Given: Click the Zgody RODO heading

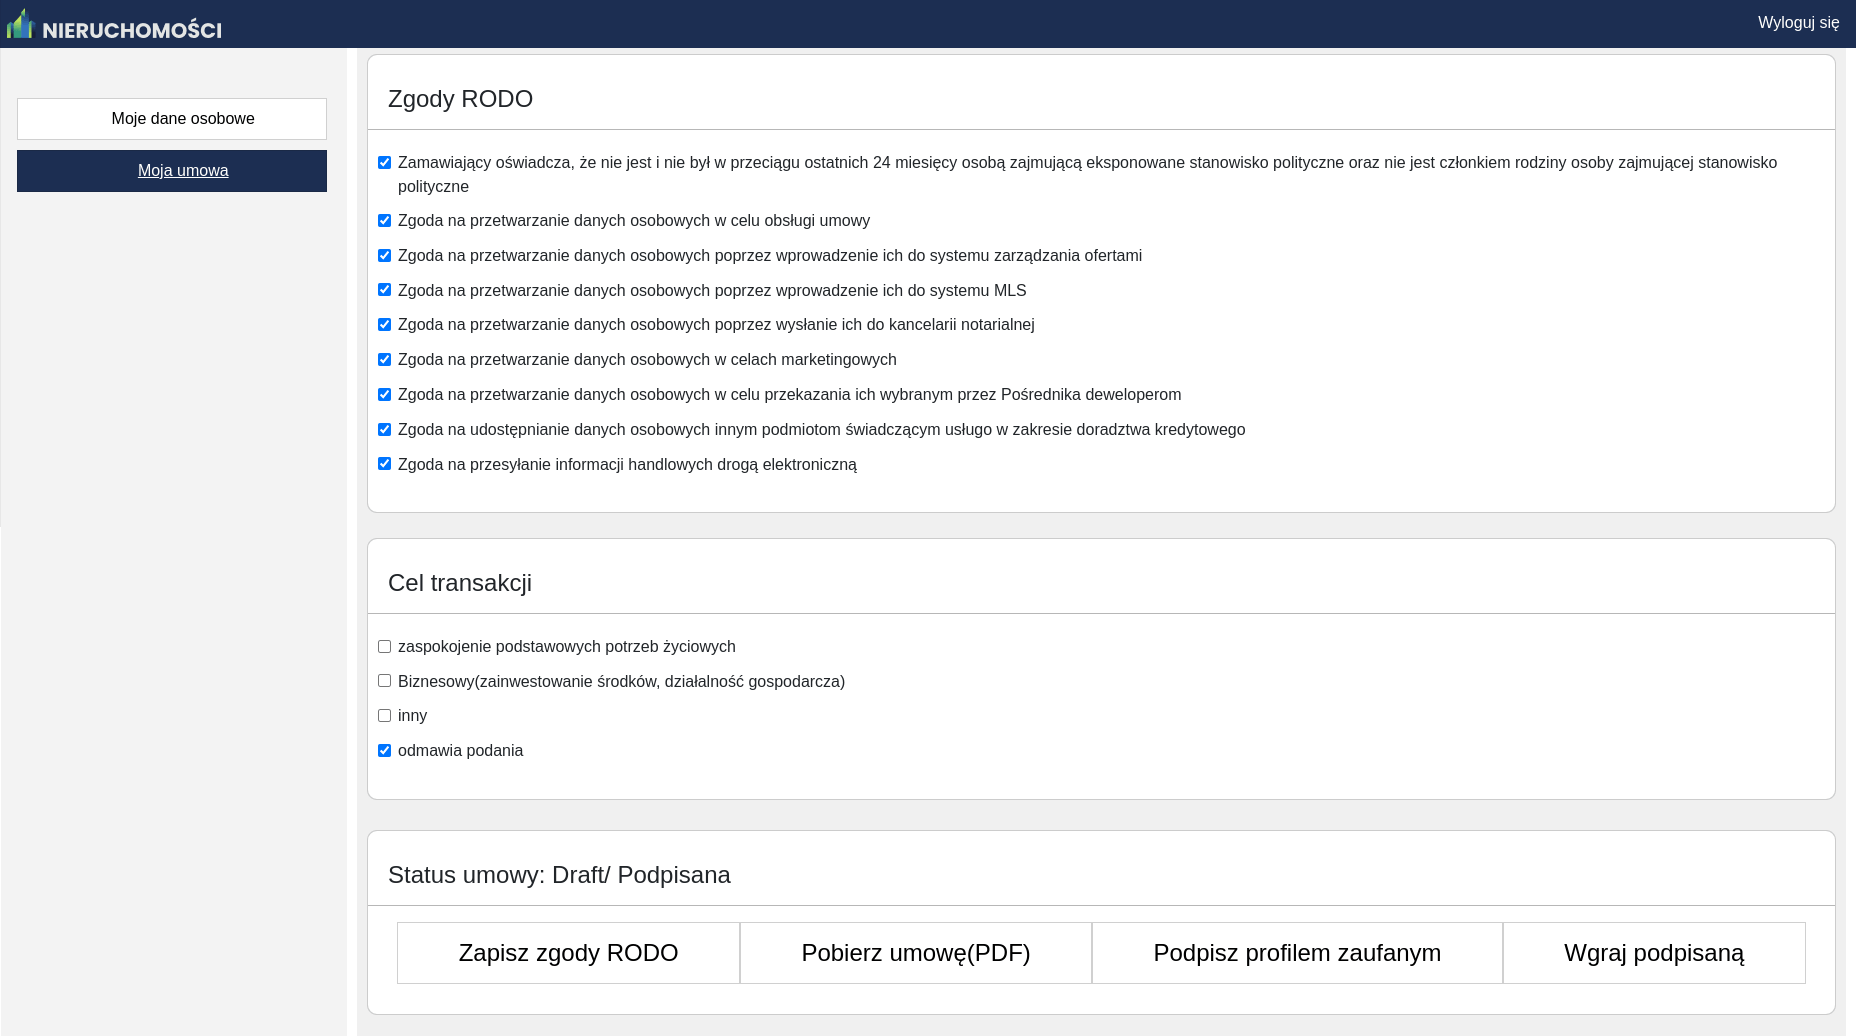Looking at the screenshot, I should tap(460, 99).
